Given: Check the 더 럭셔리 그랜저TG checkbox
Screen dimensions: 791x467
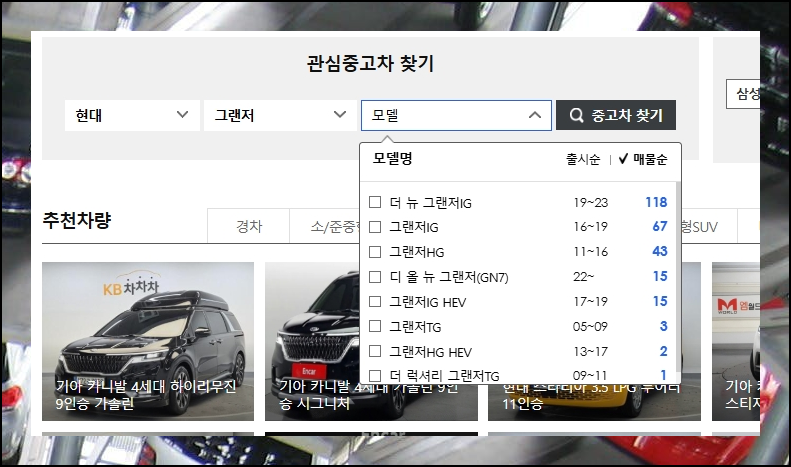Looking at the screenshot, I should coord(375,376).
